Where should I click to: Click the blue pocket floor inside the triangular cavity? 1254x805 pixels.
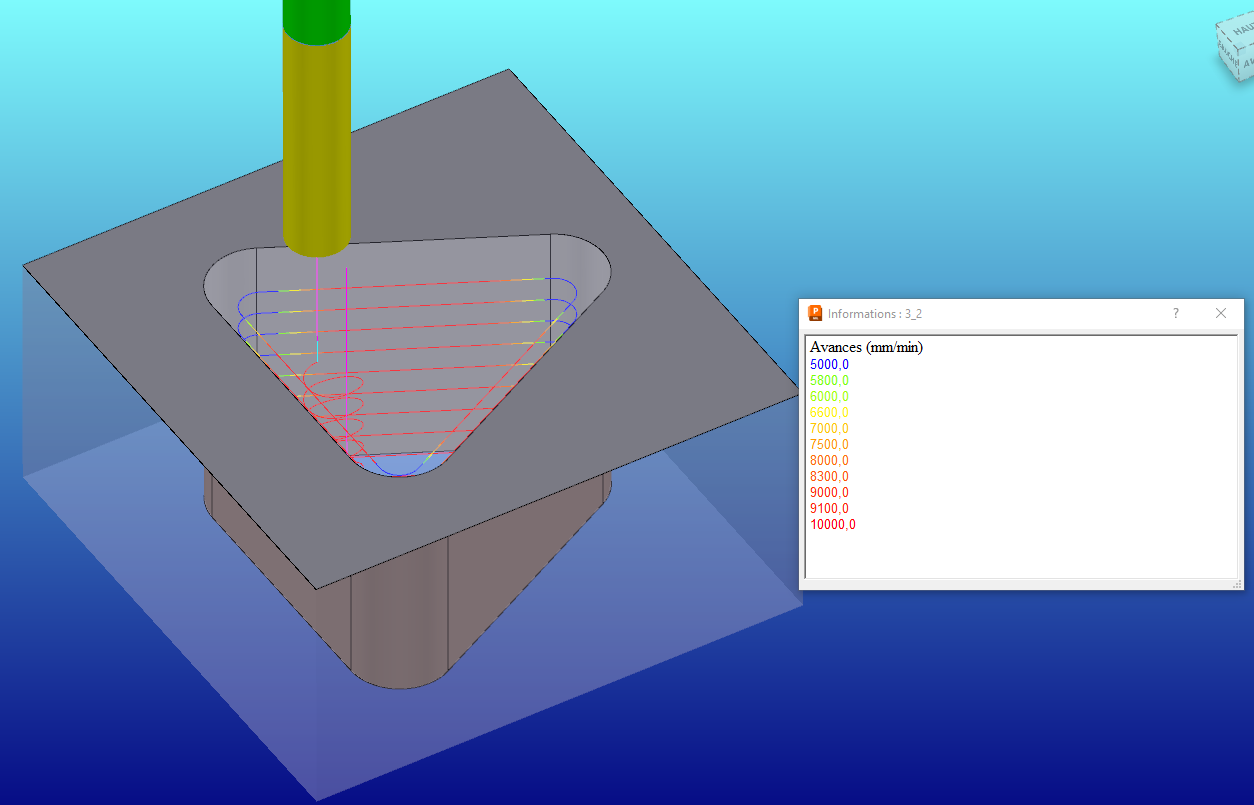[x=396, y=463]
